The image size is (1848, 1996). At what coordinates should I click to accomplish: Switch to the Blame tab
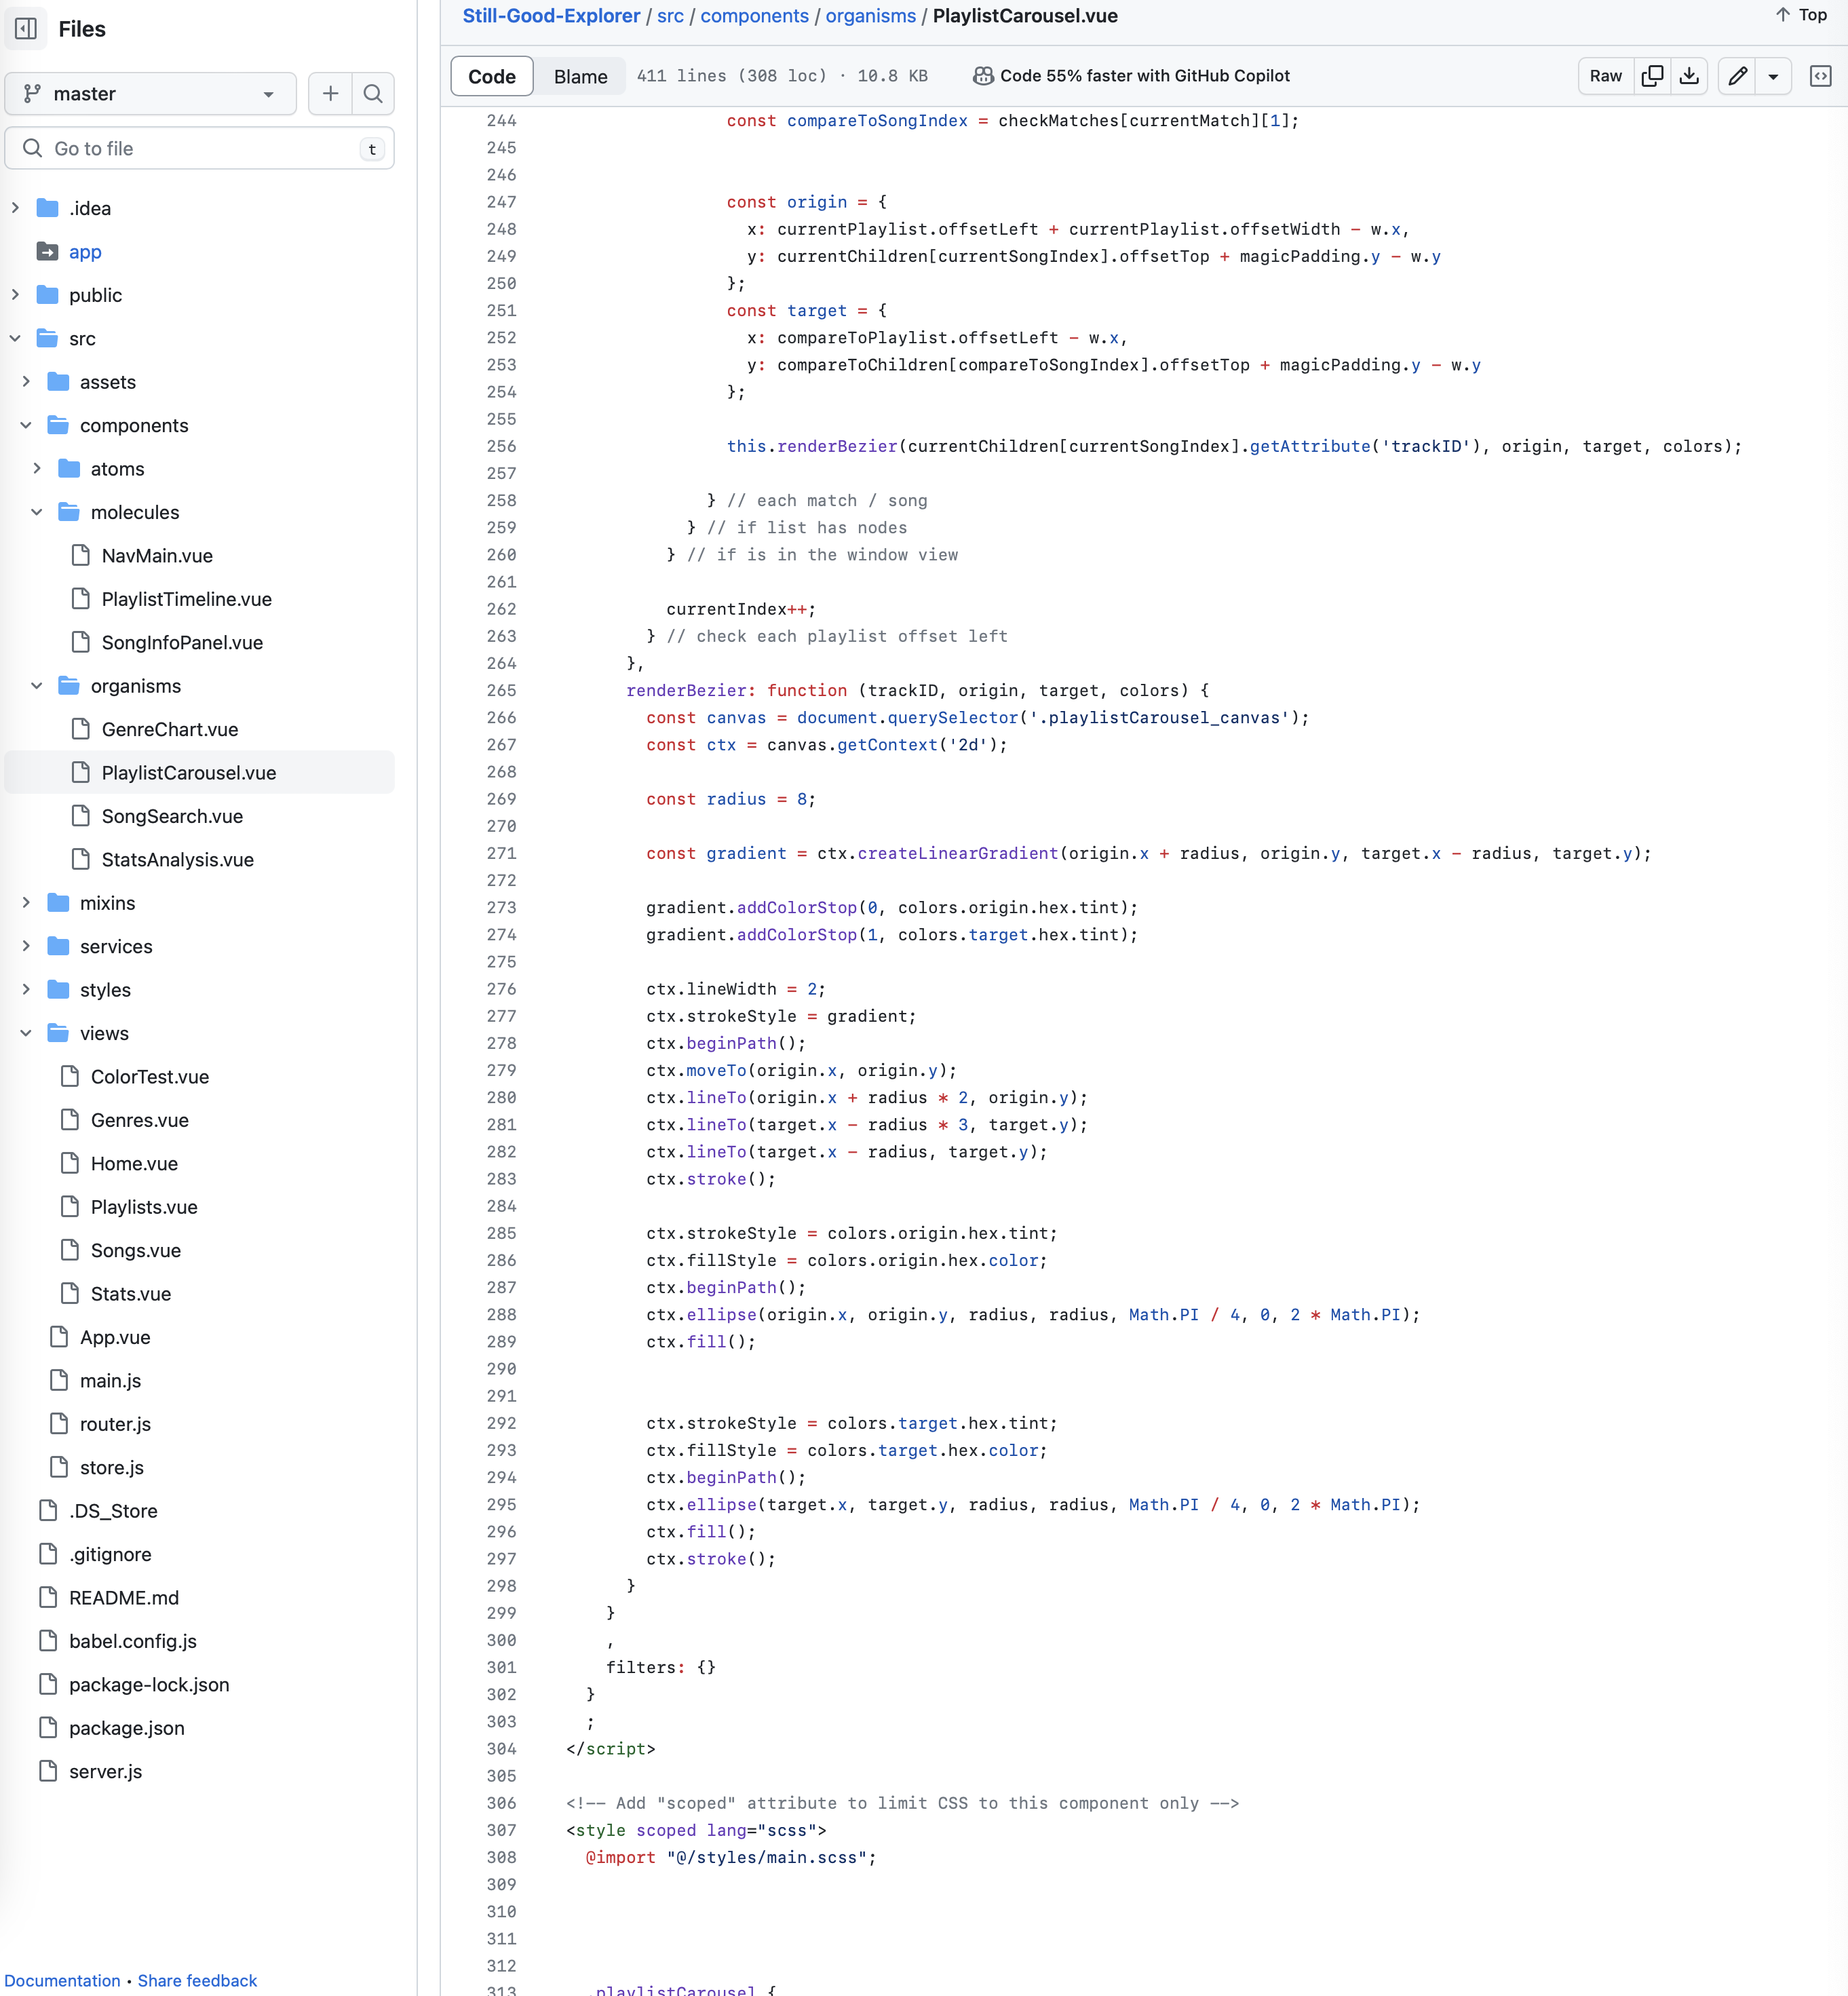point(581,76)
